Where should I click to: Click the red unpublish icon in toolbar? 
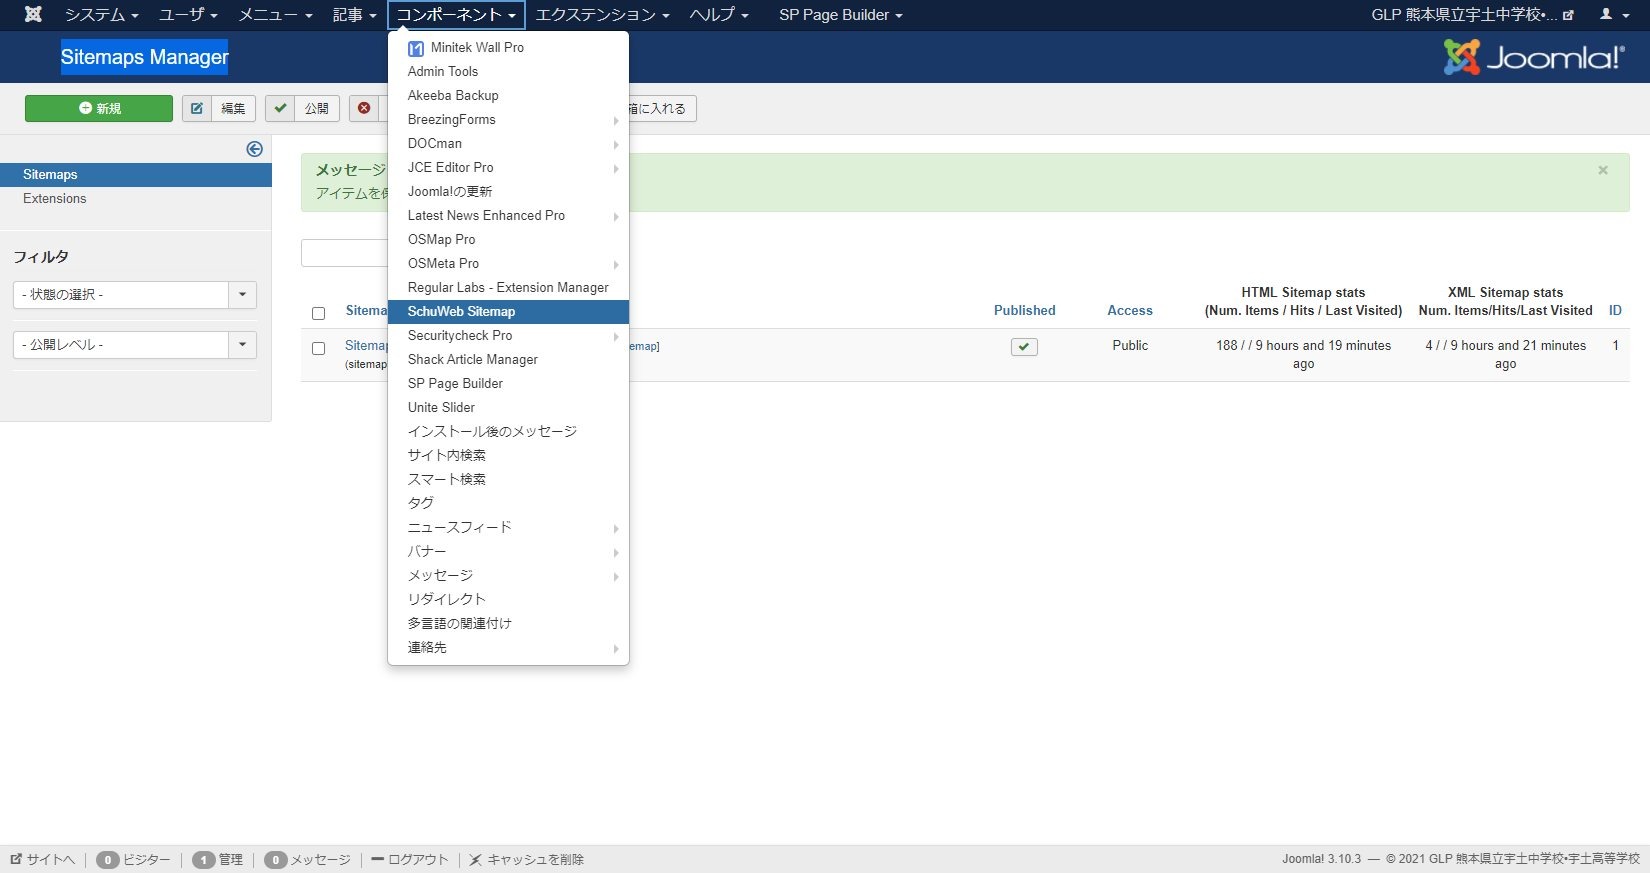tap(364, 108)
